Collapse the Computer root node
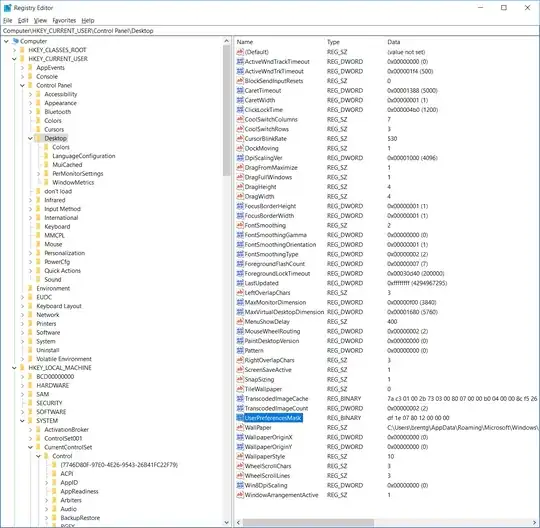Screen dimensions: 540x528 6,41
